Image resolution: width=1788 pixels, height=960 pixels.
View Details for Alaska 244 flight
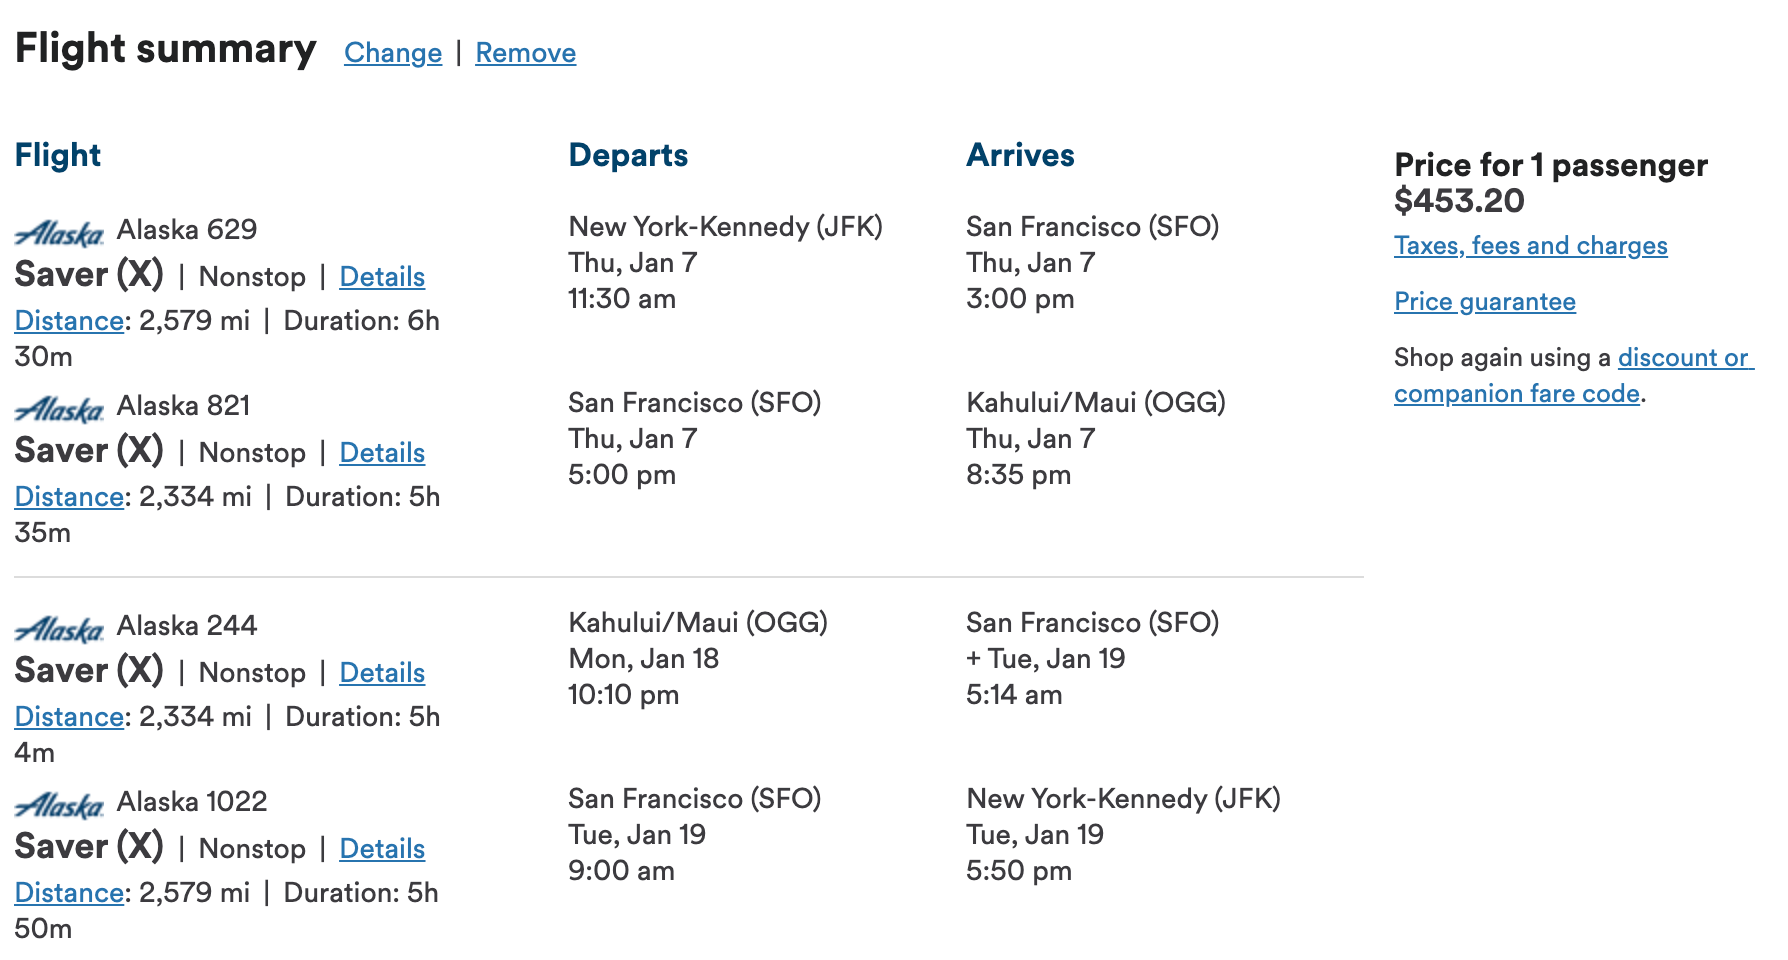coord(382,673)
